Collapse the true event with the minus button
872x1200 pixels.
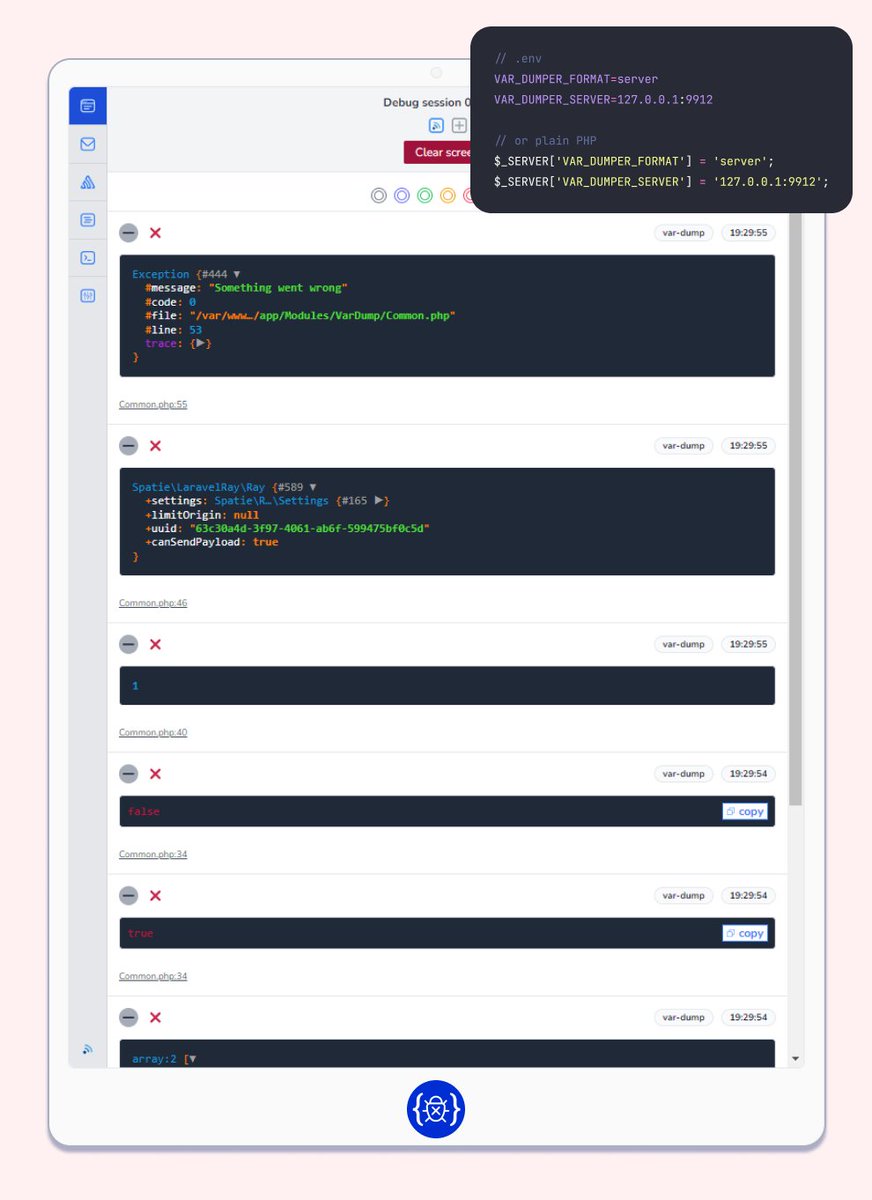[128, 896]
